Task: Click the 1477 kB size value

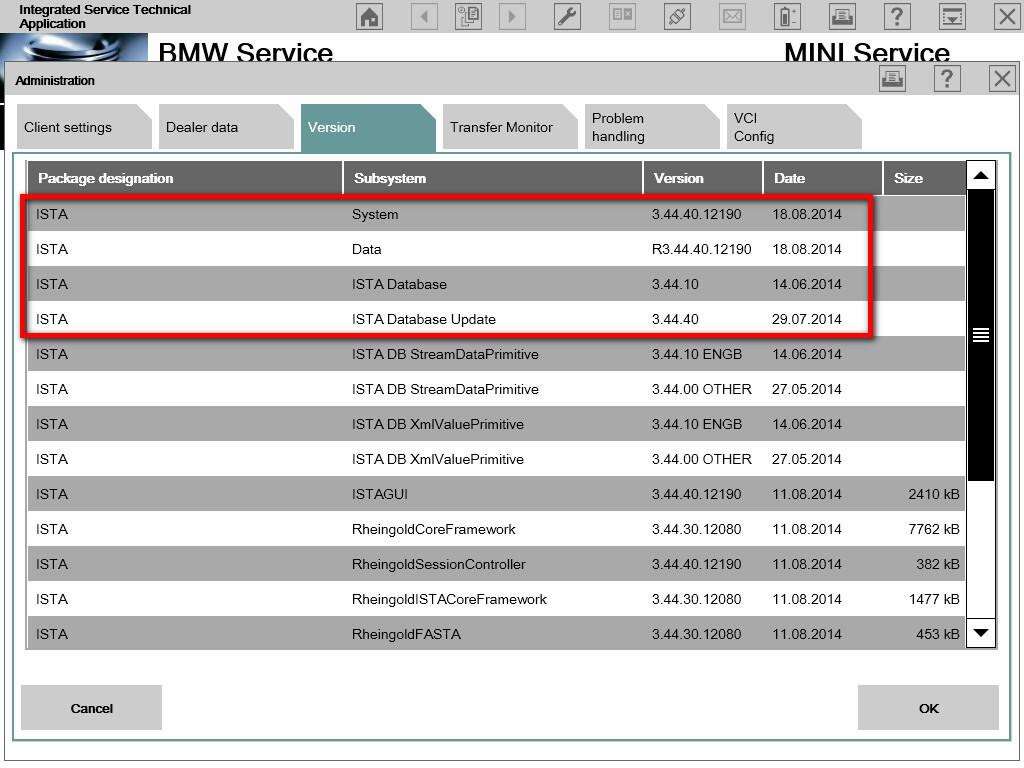Action: (x=933, y=599)
